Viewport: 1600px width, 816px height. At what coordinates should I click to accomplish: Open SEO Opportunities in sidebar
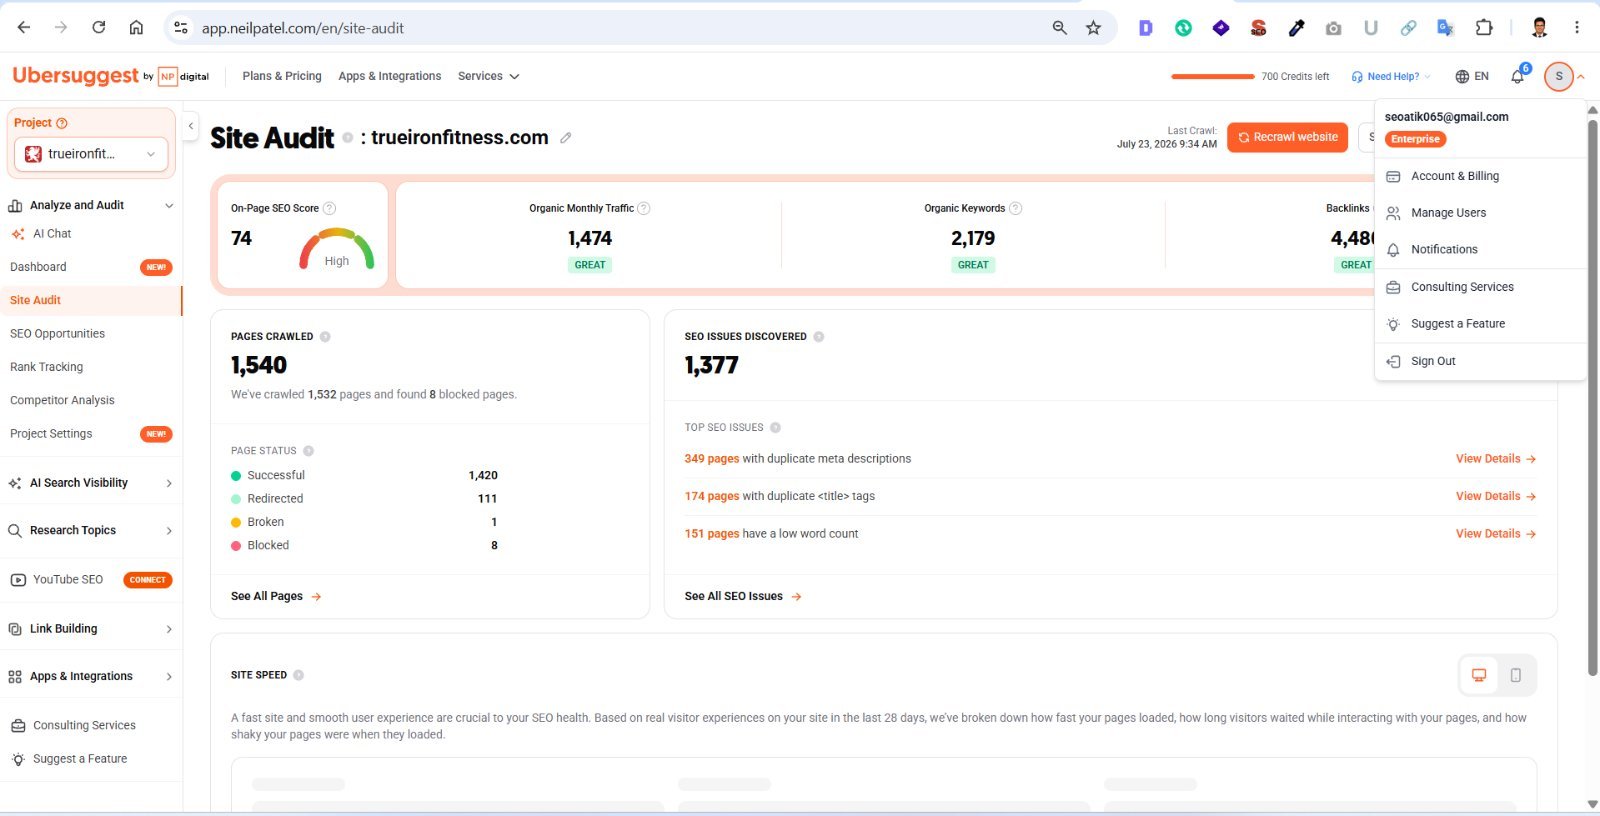(57, 334)
